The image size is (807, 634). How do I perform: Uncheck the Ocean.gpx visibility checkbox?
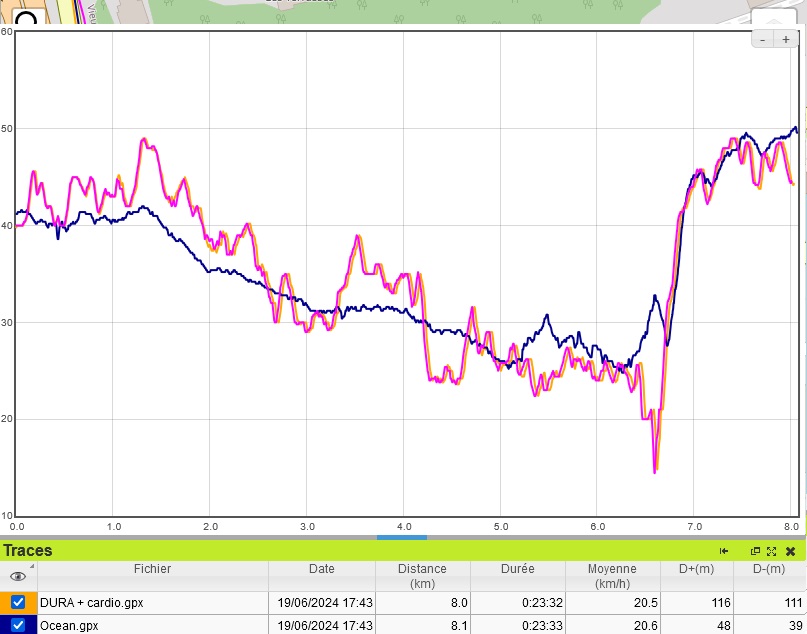point(18,626)
